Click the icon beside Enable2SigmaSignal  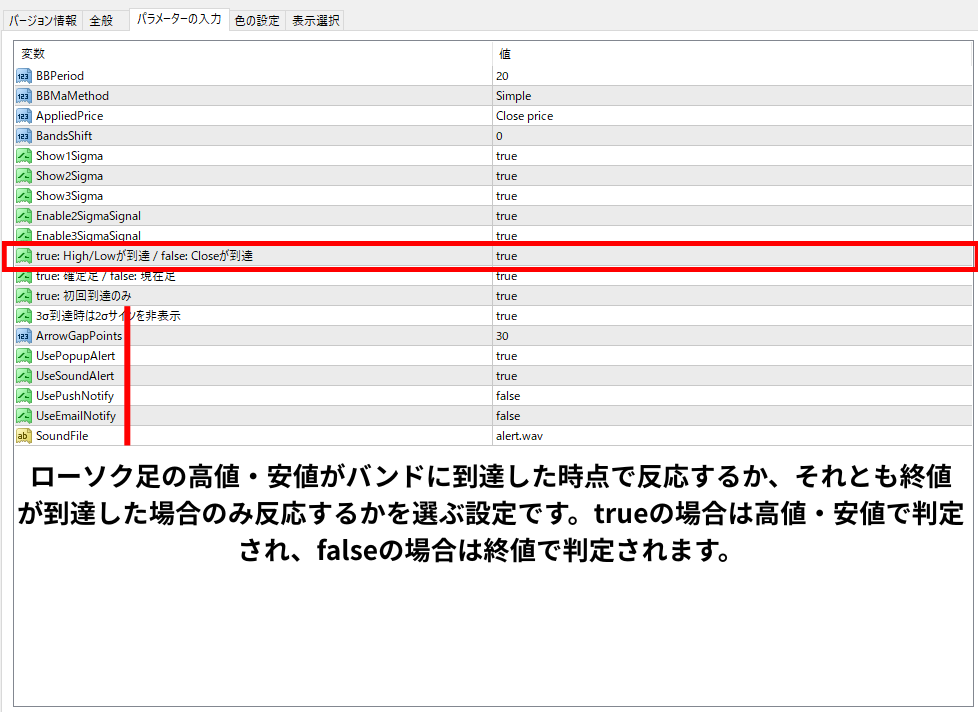(x=24, y=216)
